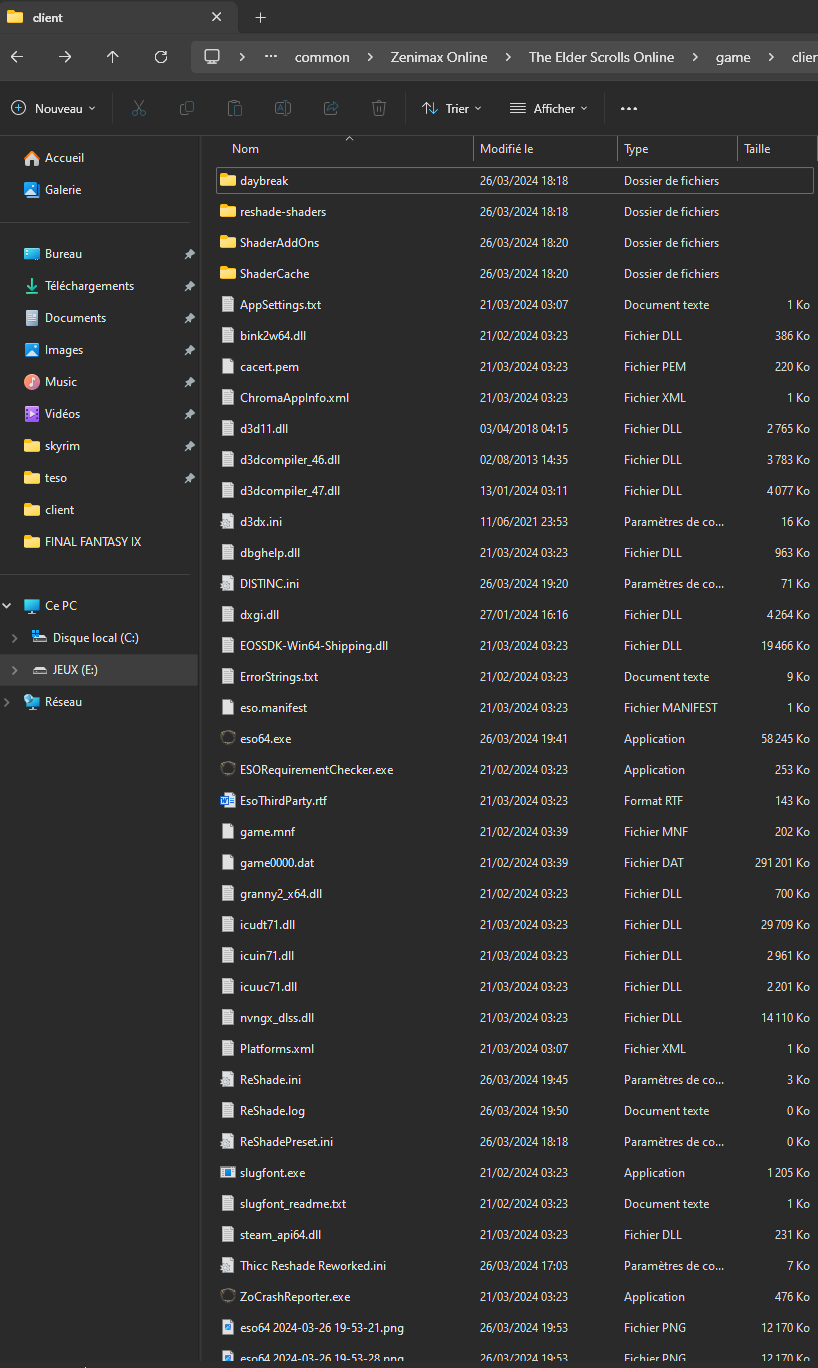The height and width of the screenshot is (1368, 818).
Task: Go up one folder level
Action: (113, 57)
